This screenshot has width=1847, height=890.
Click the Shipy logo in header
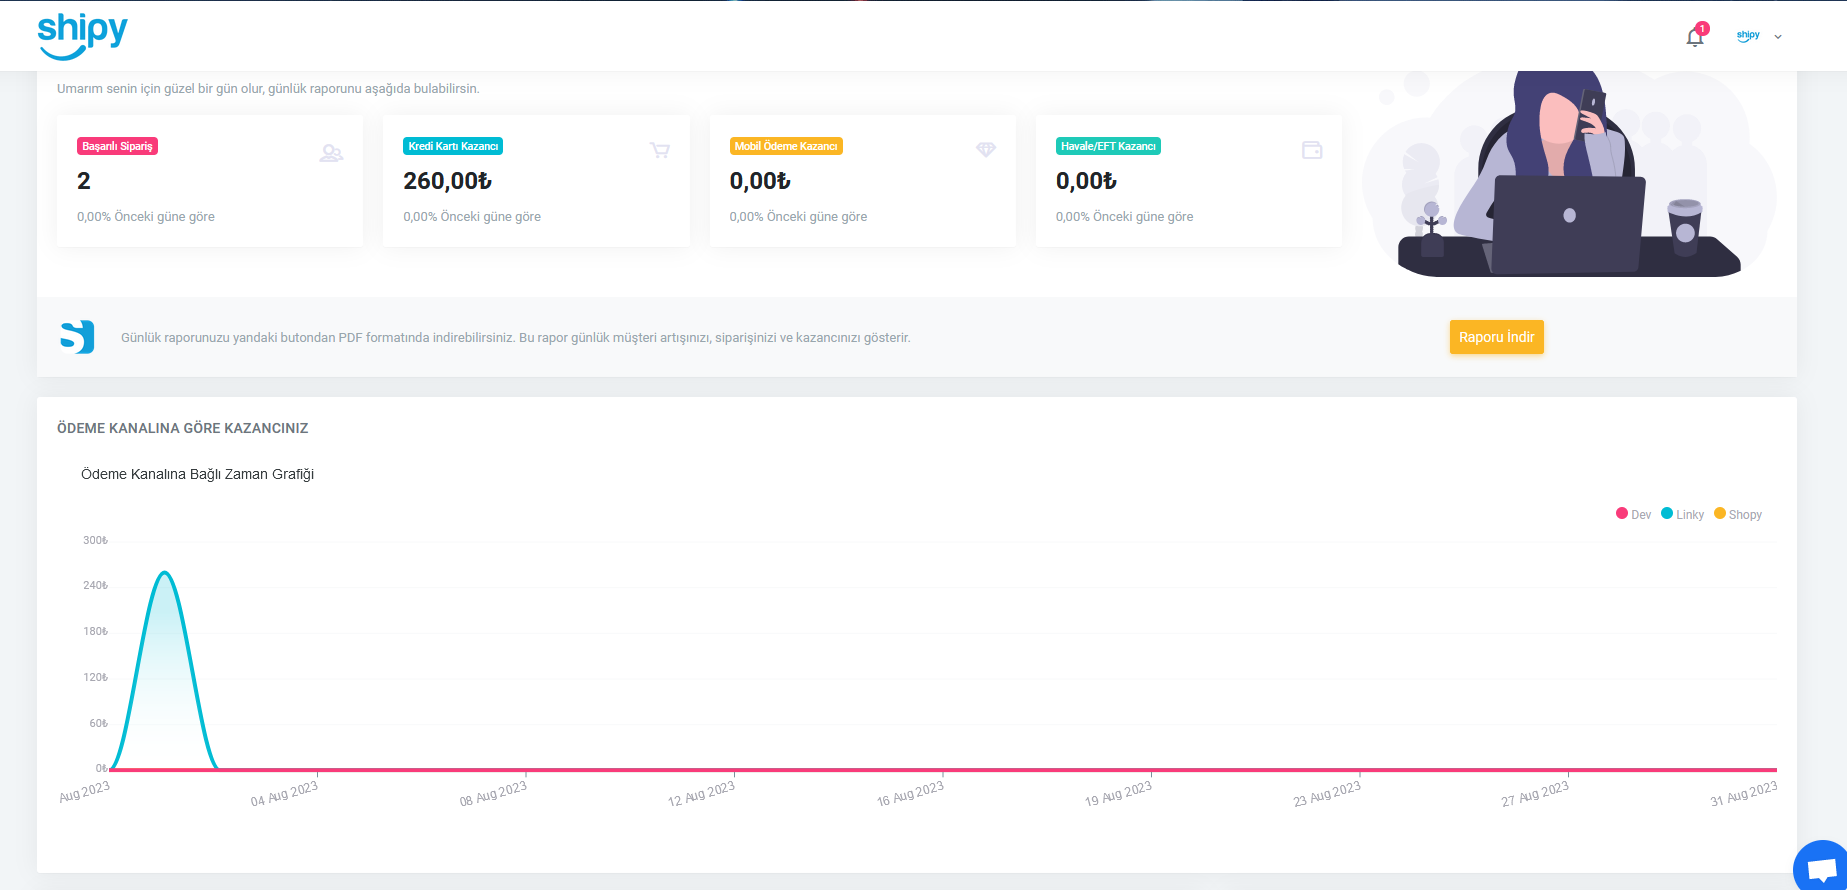pos(82,36)
